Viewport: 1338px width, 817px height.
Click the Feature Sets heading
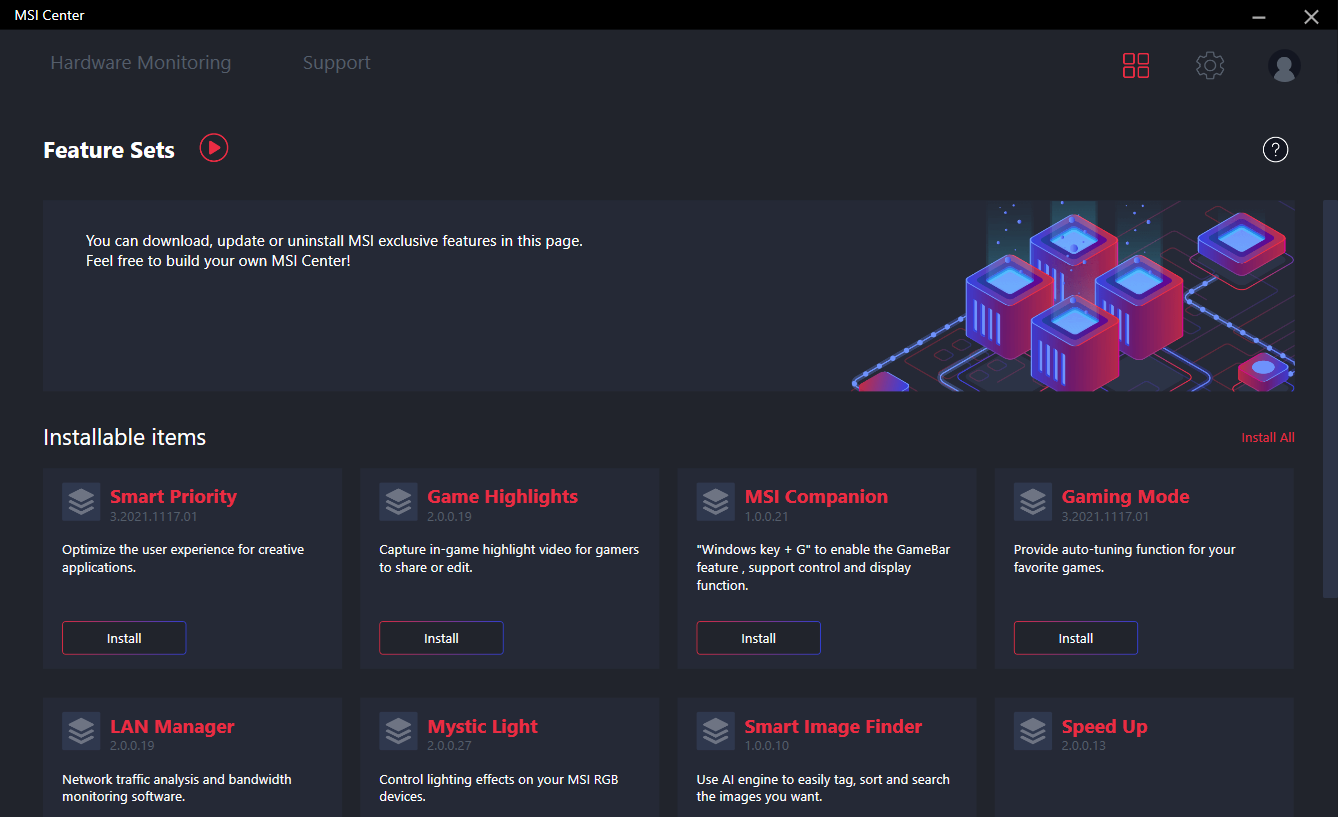(x=109, y=150)
